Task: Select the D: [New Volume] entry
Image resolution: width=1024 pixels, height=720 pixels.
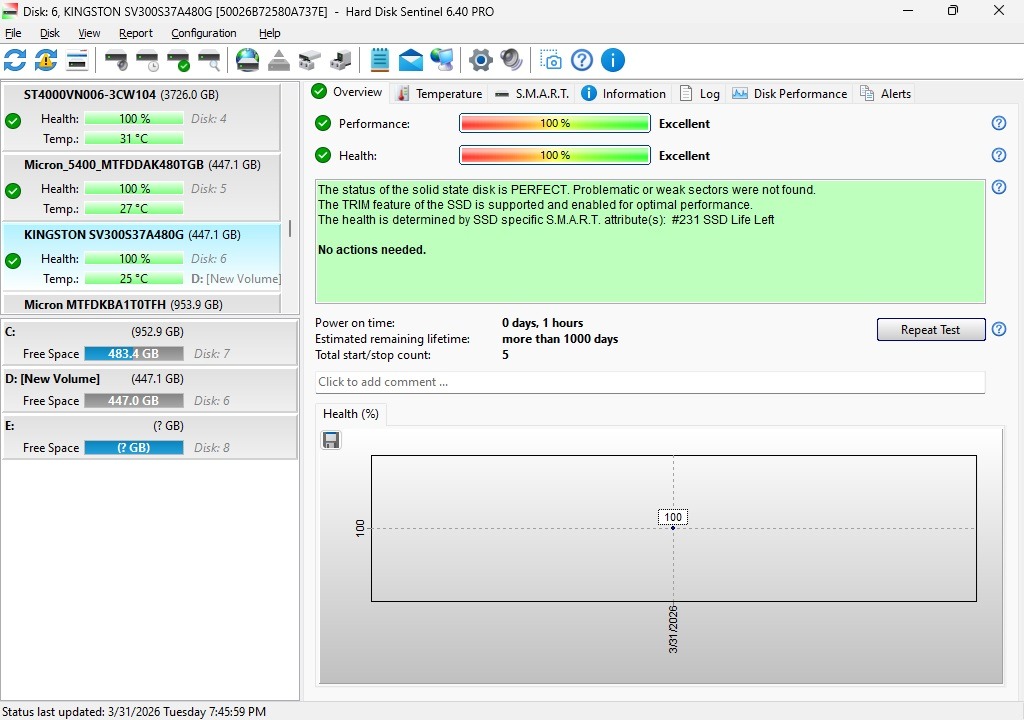Action: (150, 389)
